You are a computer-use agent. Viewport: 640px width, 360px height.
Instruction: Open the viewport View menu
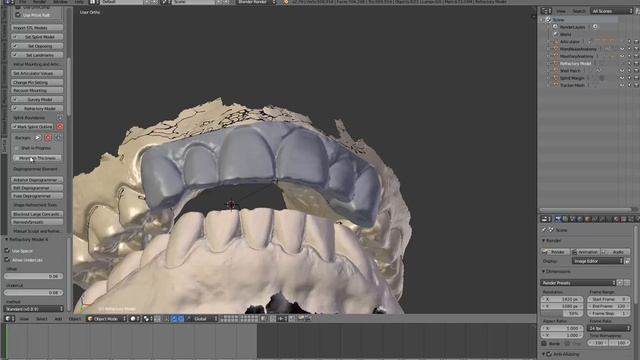tap(24, 319)
